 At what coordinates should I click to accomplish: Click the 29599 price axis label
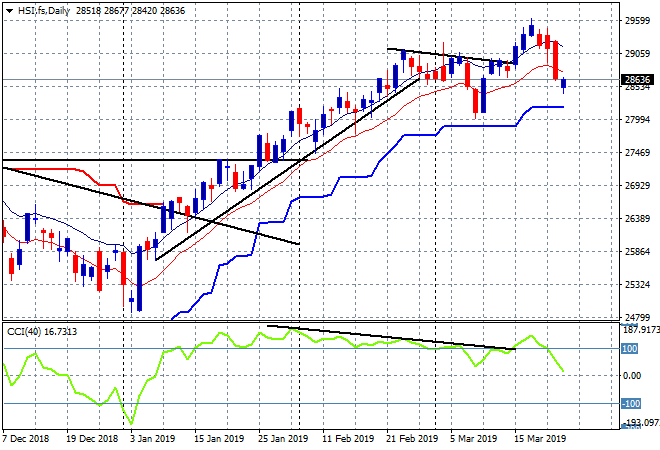click(637, 21)
